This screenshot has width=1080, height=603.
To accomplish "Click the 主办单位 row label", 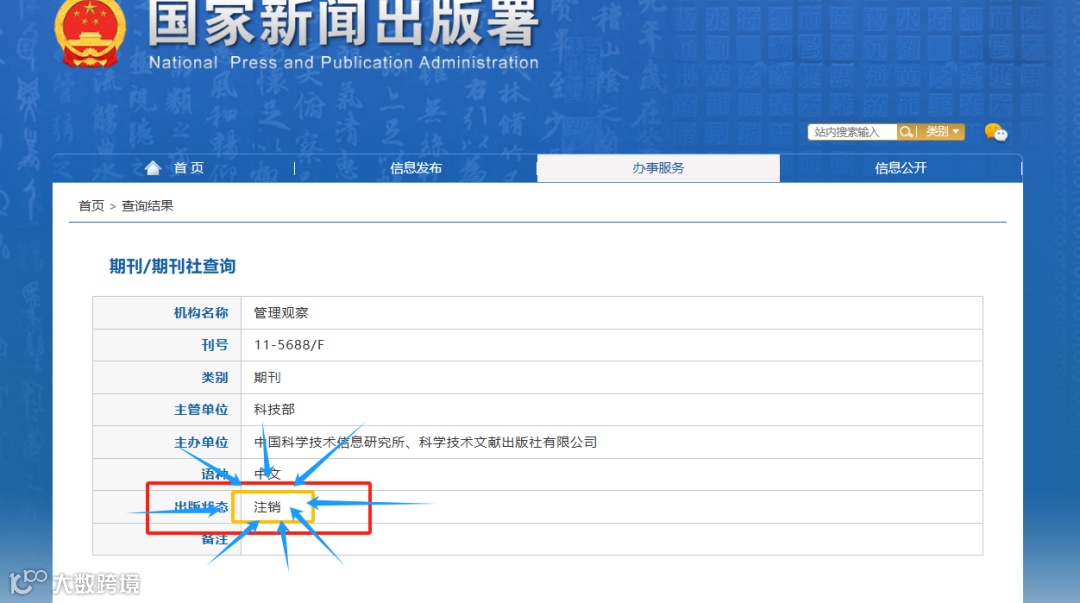I will (200, 442).
